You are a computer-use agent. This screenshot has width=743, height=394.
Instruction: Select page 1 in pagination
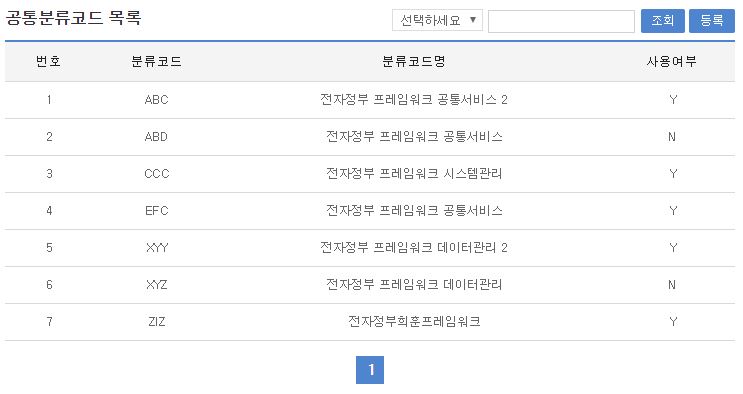(370, 370)
